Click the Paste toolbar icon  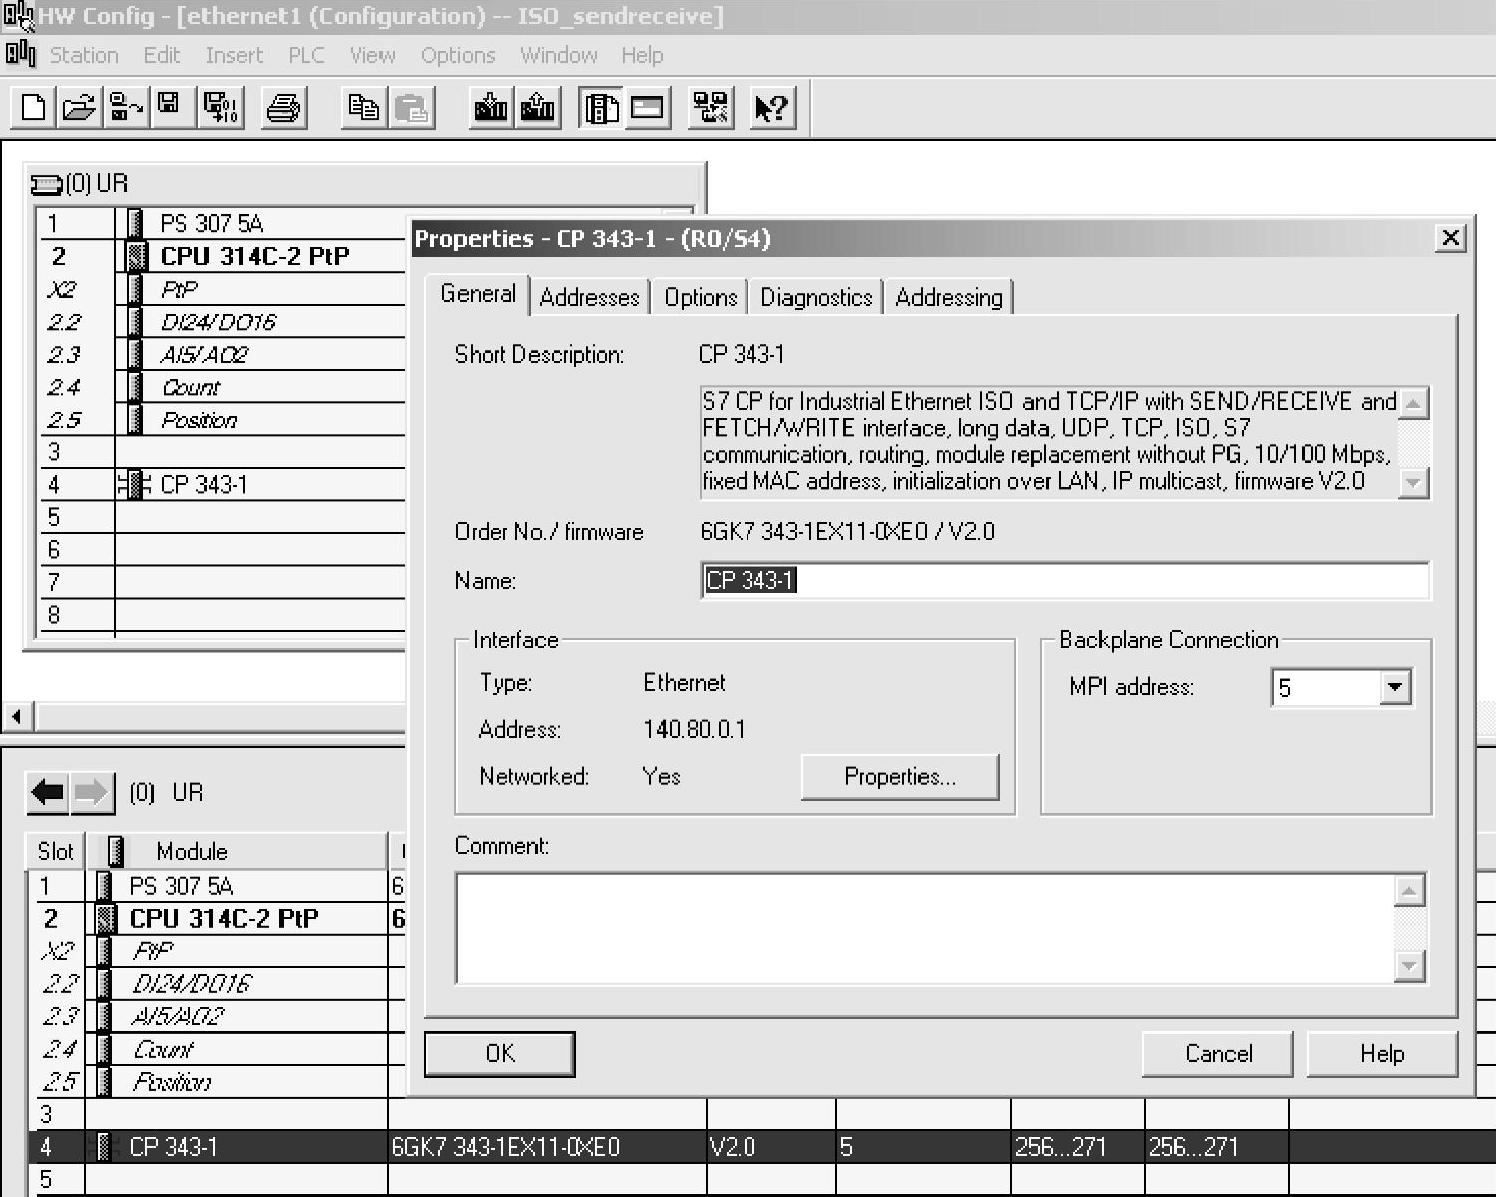(411, 107)
